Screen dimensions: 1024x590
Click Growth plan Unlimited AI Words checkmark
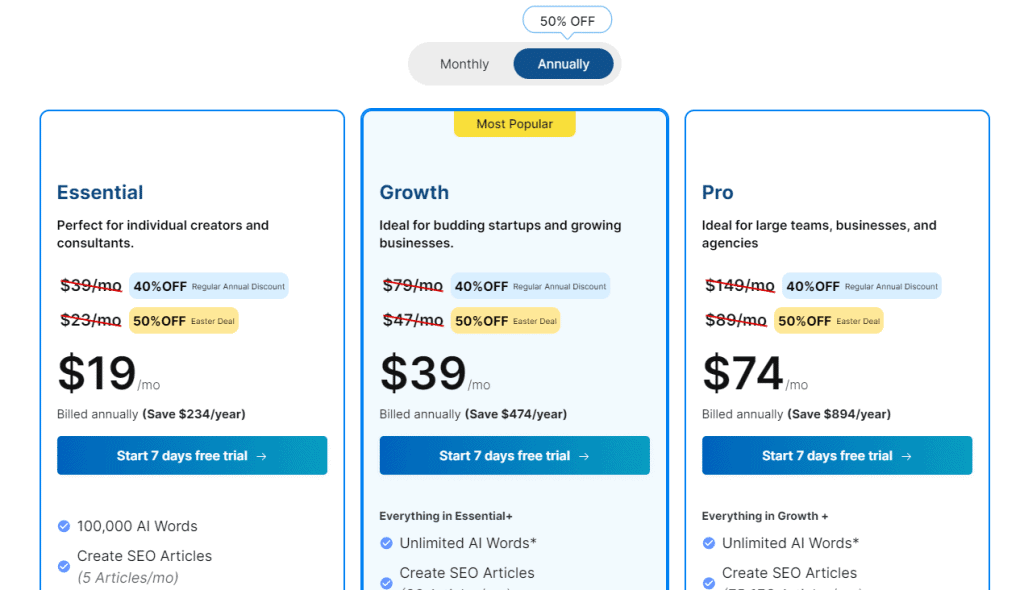387,543
